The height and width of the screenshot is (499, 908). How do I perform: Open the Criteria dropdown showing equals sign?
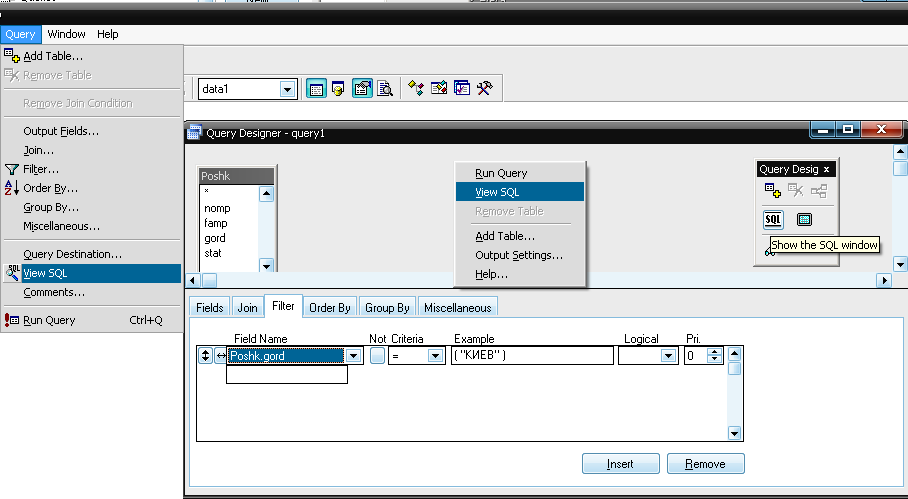(x=435, y=356)
